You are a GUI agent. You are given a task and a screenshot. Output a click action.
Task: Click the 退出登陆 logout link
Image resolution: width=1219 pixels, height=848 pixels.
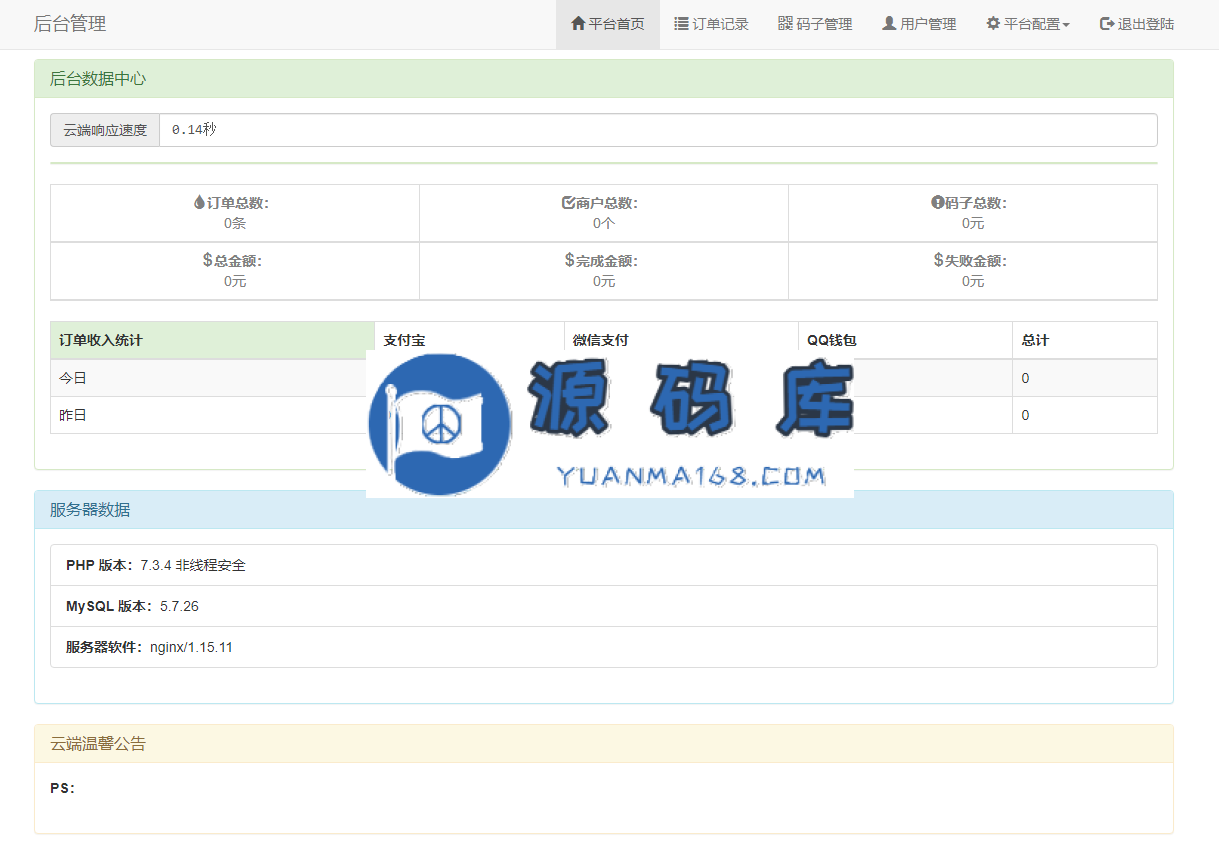(x=1137, y=24)
